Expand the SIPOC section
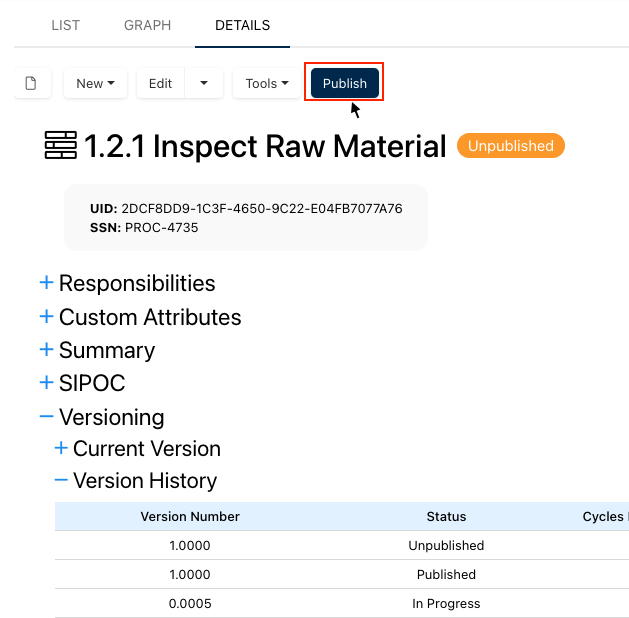The image size is (629, 618). click(46, 383)
